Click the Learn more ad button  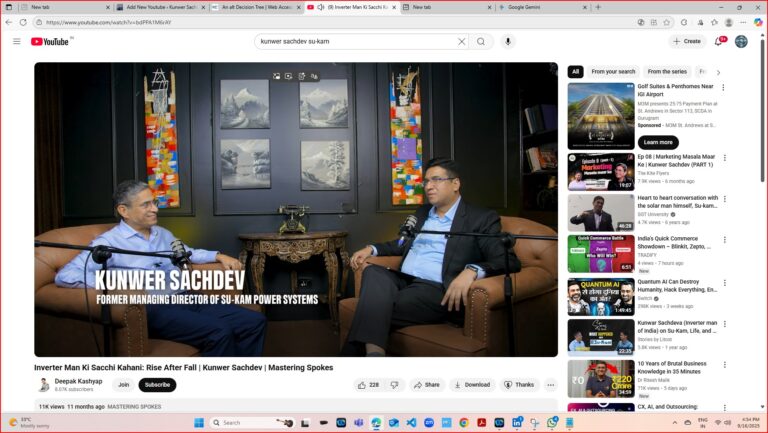click(x=658, y=142)
